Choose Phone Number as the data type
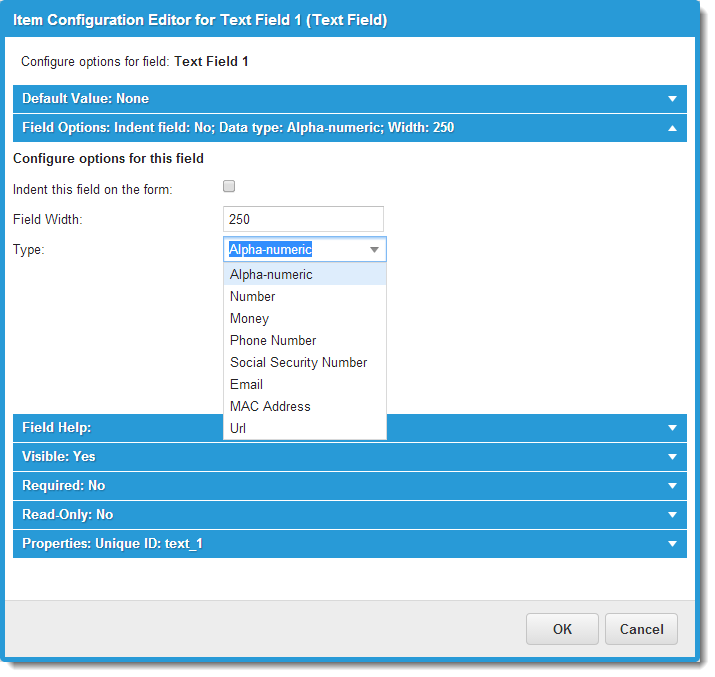The image size is (715, 677). pyautogui.click(x=272, y=341)
